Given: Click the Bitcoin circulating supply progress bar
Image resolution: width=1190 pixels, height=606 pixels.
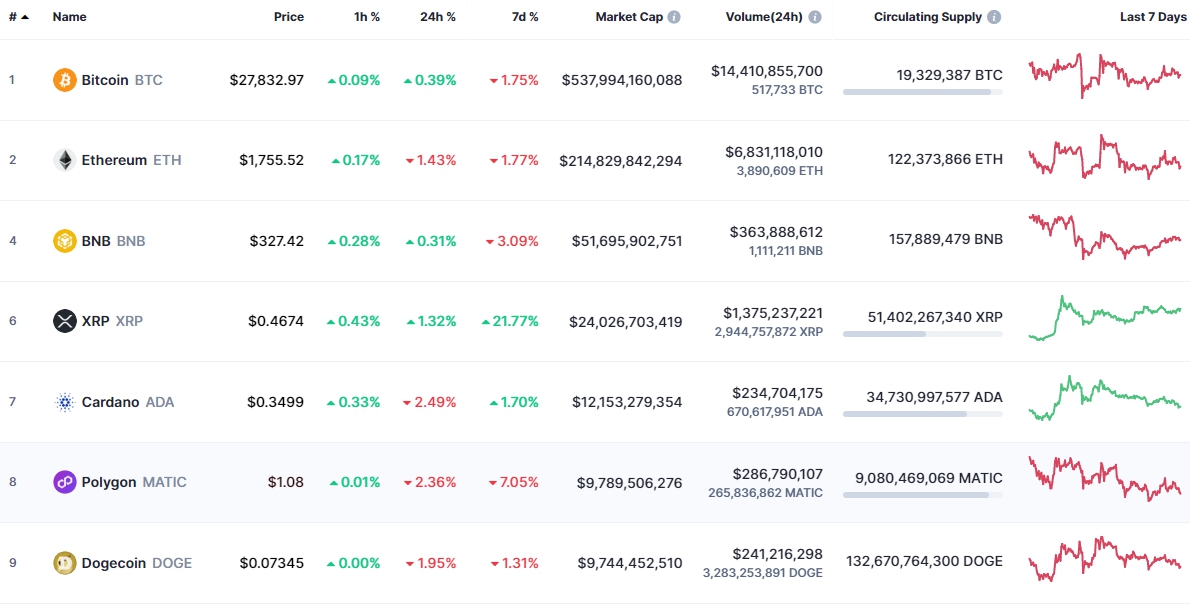Looking at the screenshot, I should (923, 92).
